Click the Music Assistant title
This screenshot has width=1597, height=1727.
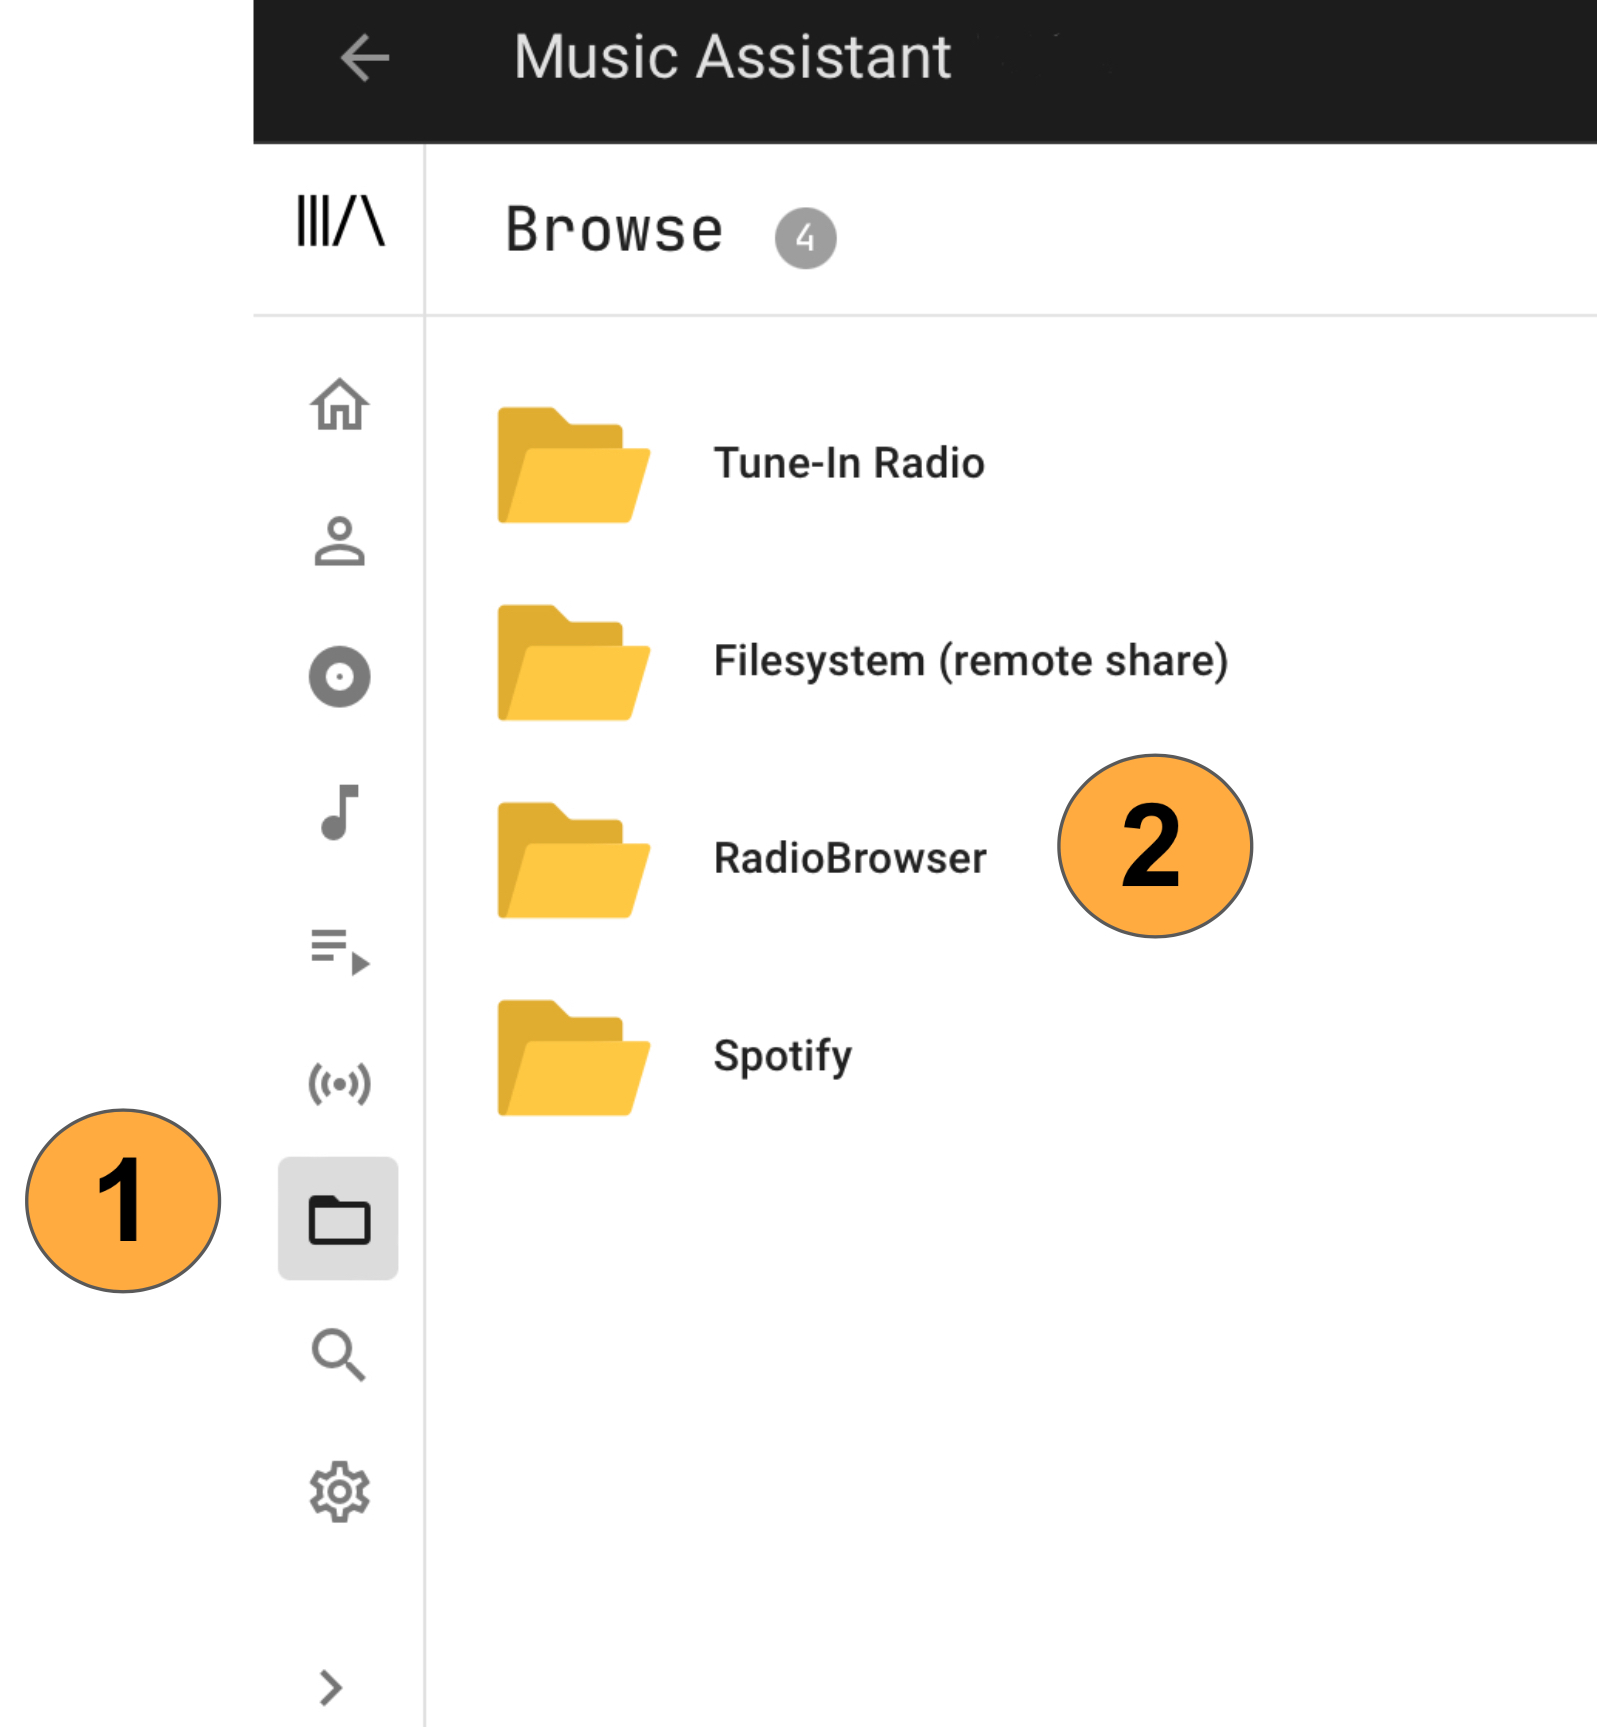(731, 57)
